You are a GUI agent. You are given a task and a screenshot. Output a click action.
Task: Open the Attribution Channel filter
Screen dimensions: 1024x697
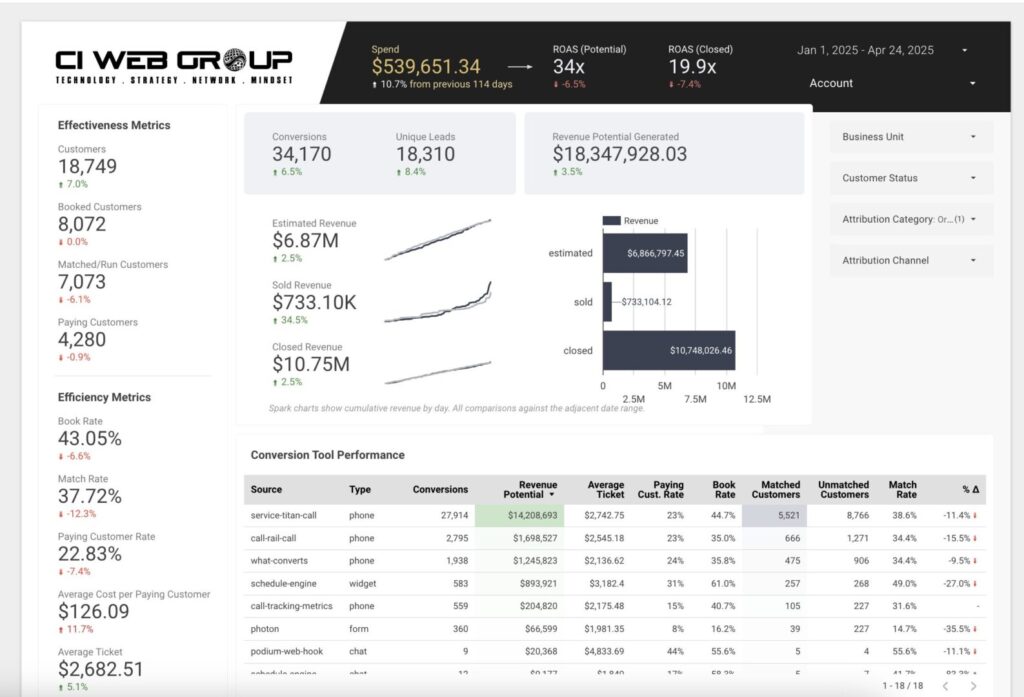click(910, 260)
